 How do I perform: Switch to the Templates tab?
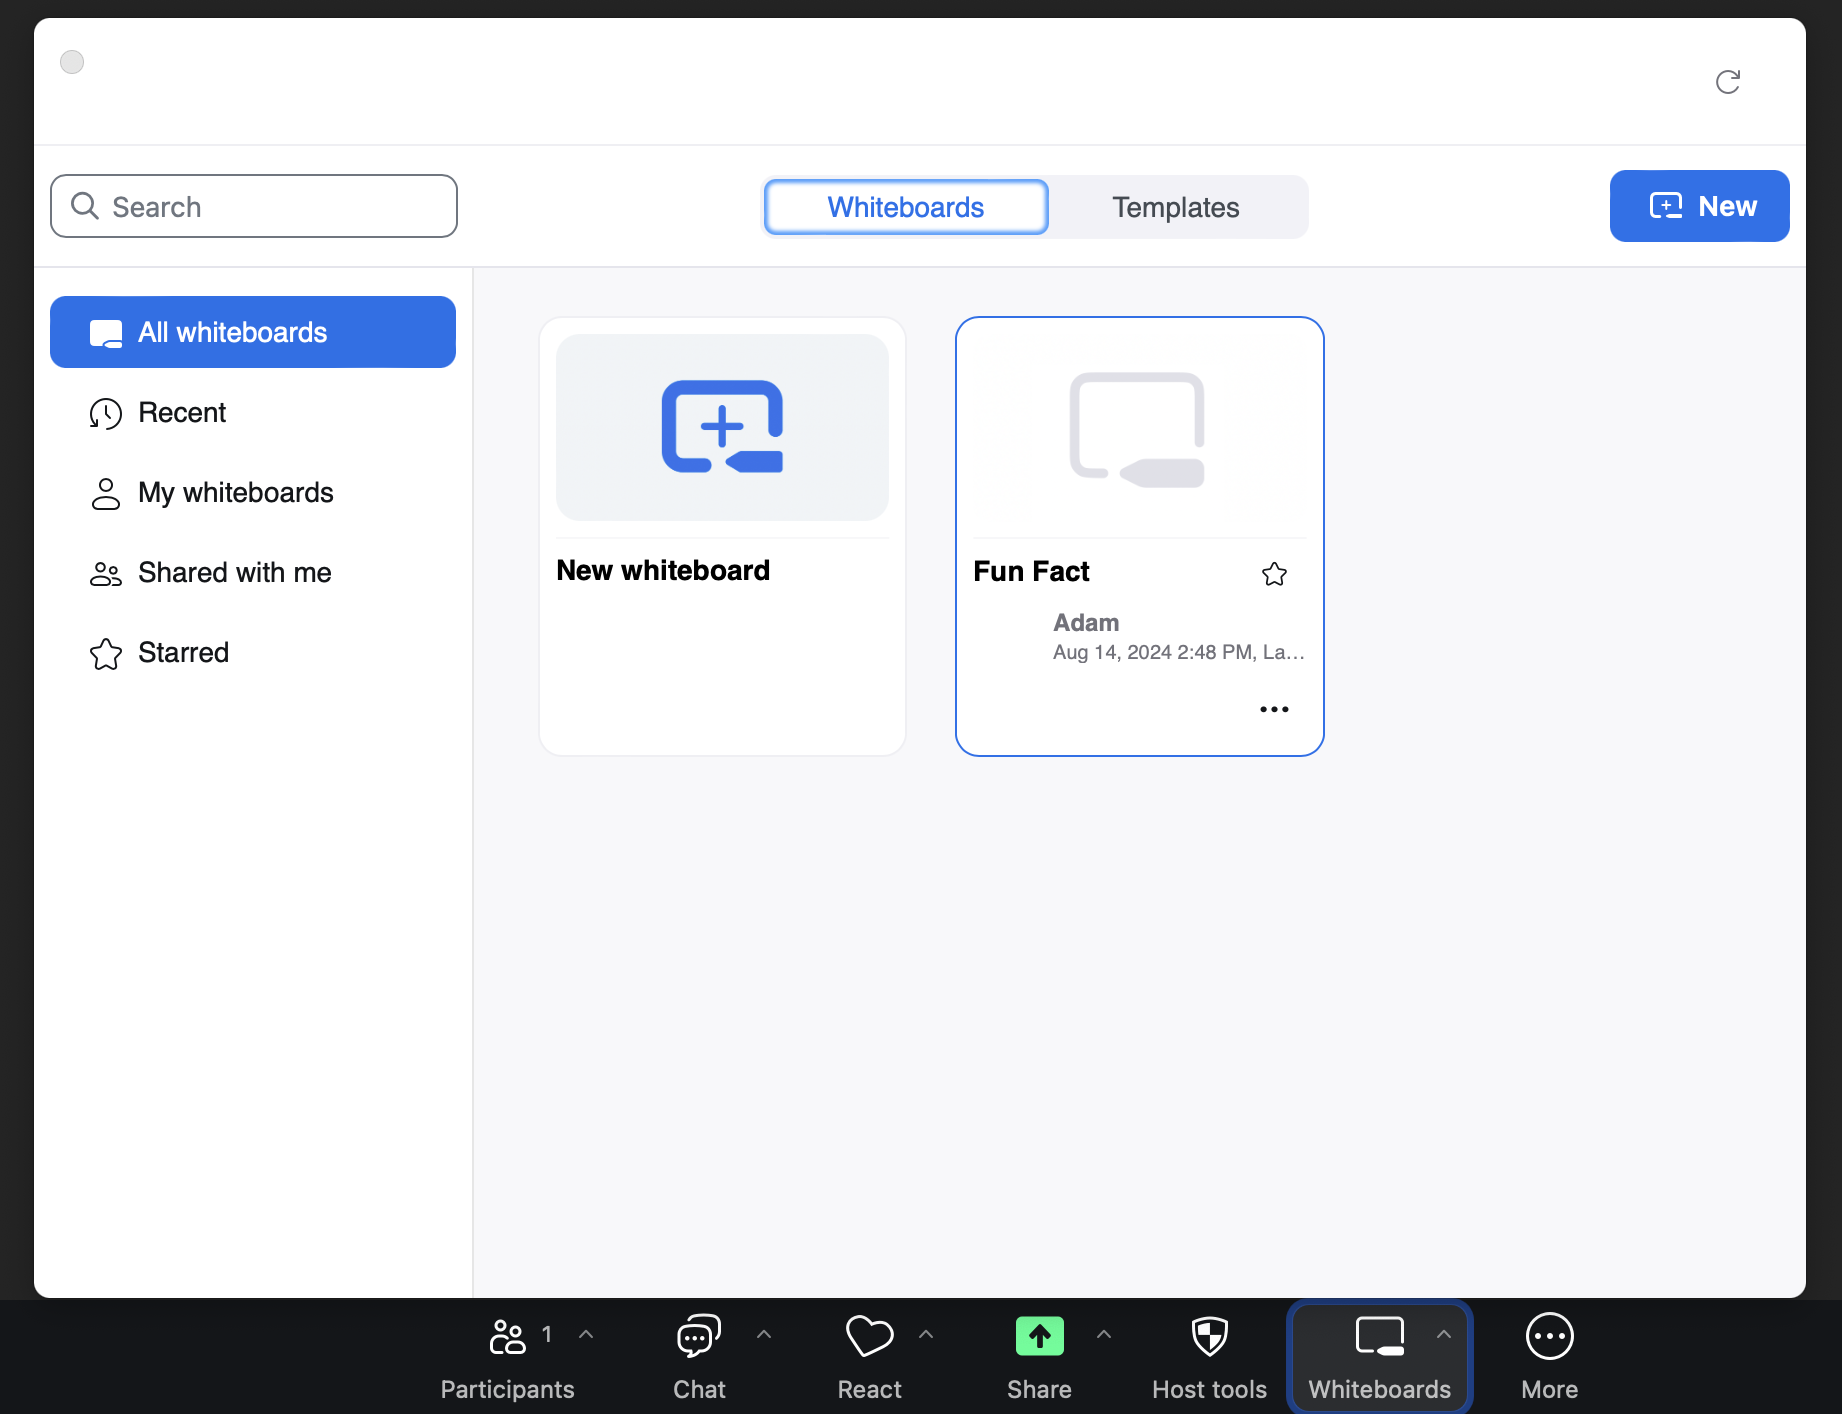point(1175,207)
